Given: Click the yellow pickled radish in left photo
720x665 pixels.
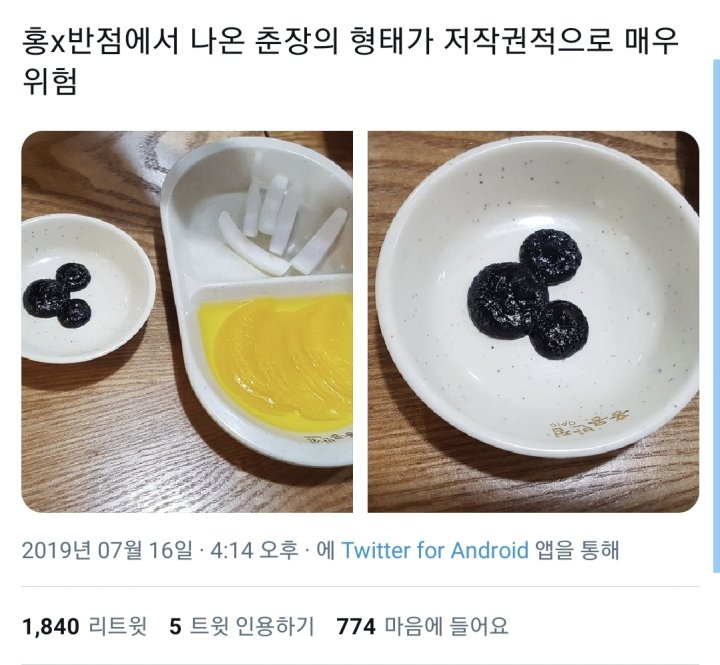Looking at the screenshot, I should (x=278, y=356).
